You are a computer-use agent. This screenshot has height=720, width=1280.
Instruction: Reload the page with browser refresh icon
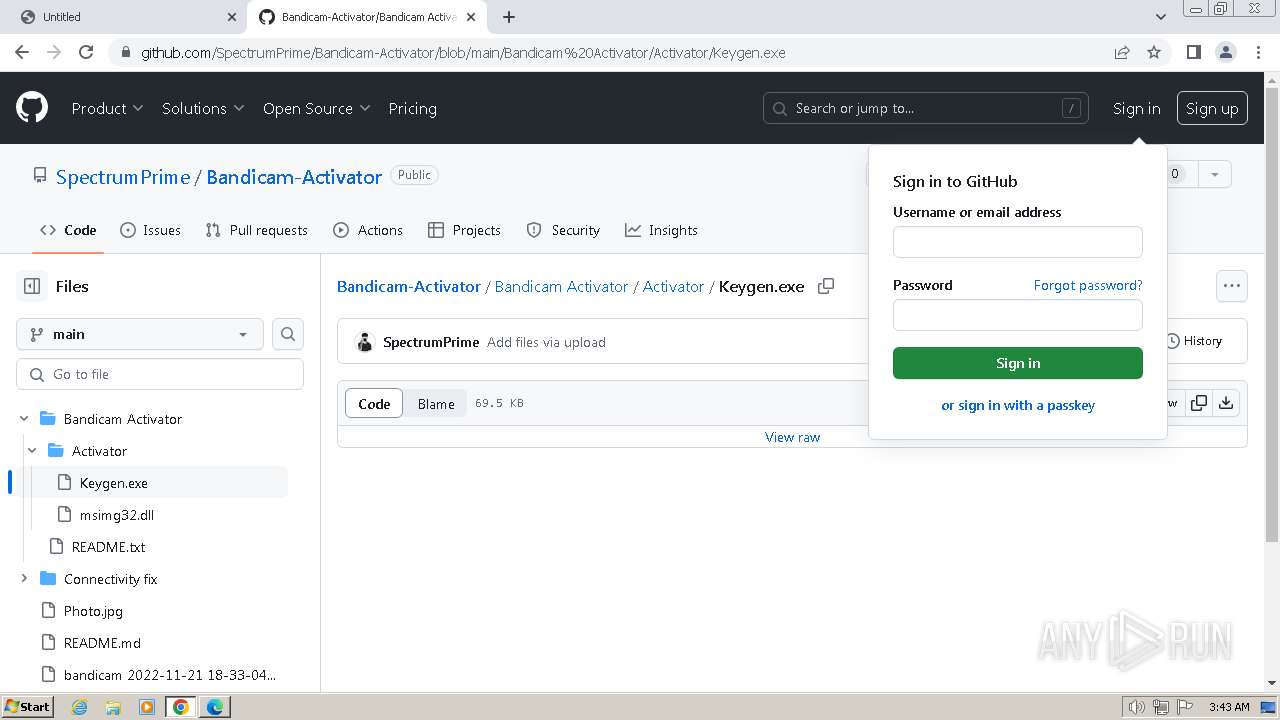(86, 52)
